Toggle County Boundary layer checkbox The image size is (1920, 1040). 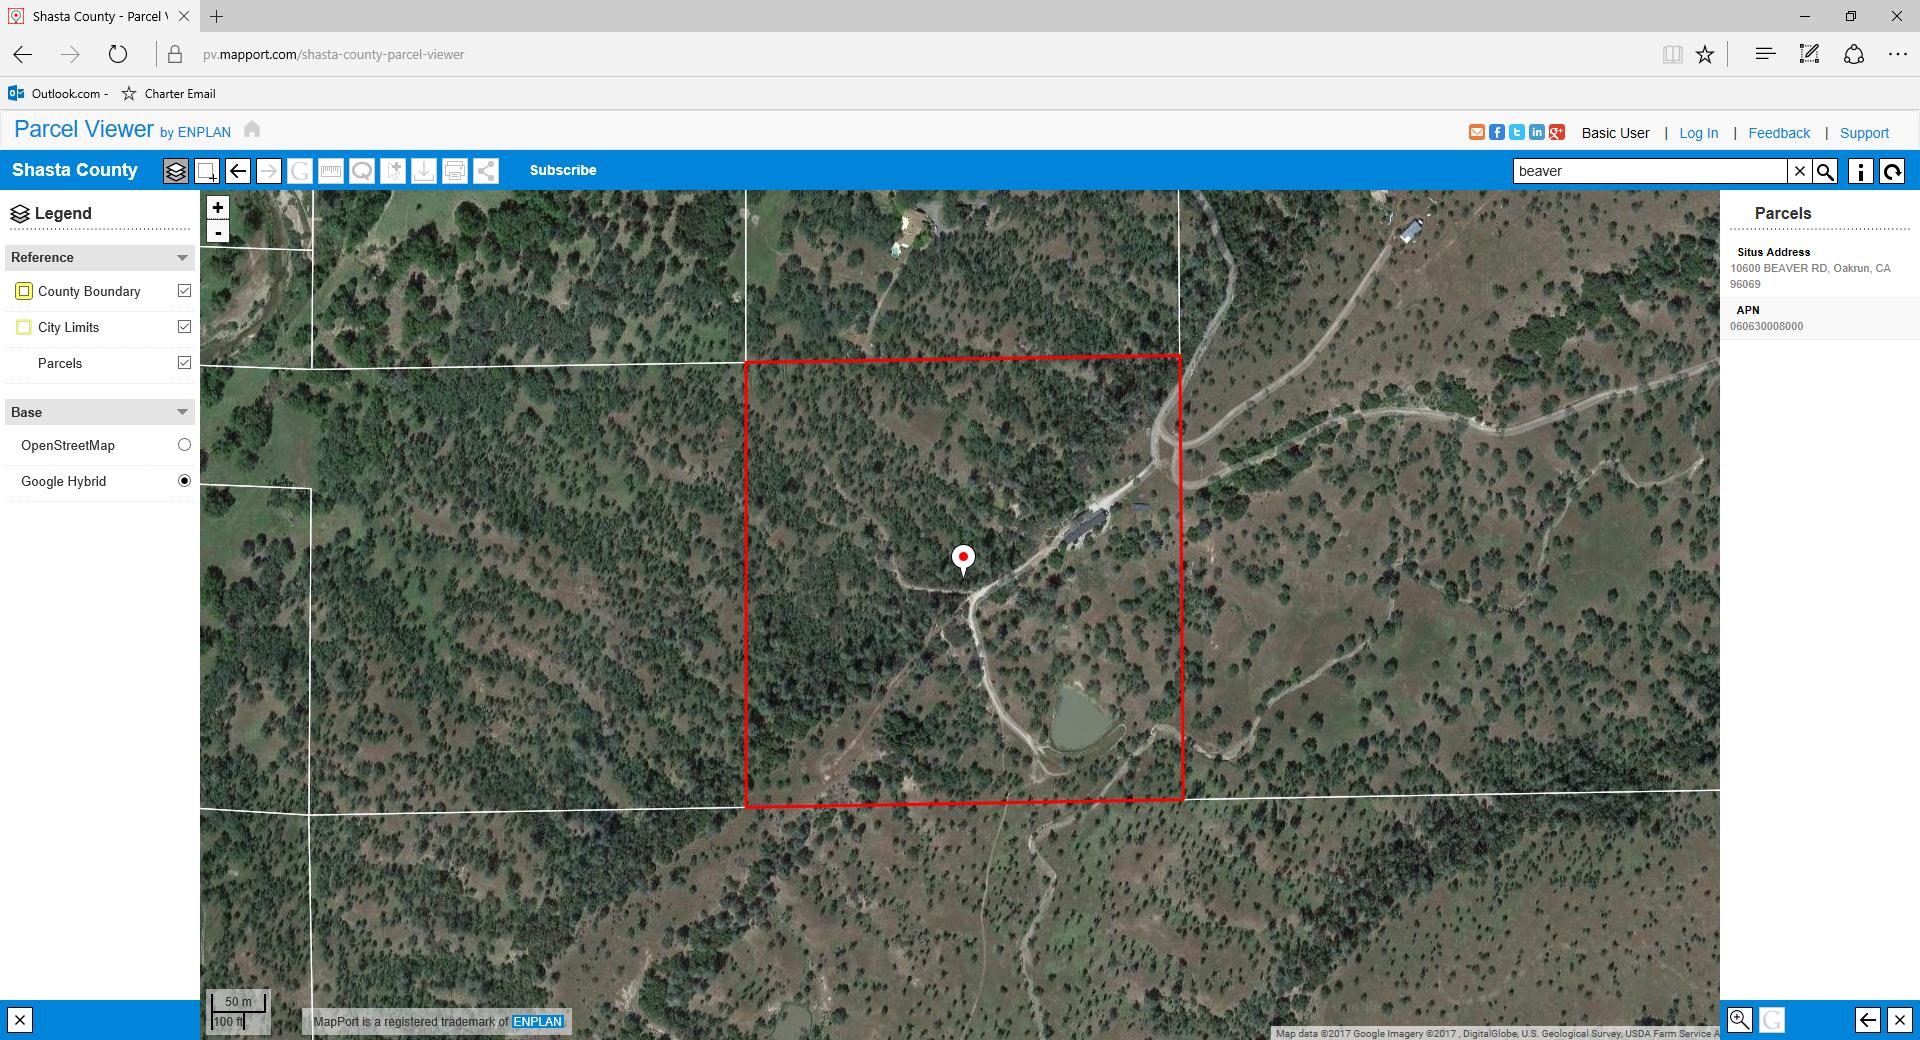[184, 291]
